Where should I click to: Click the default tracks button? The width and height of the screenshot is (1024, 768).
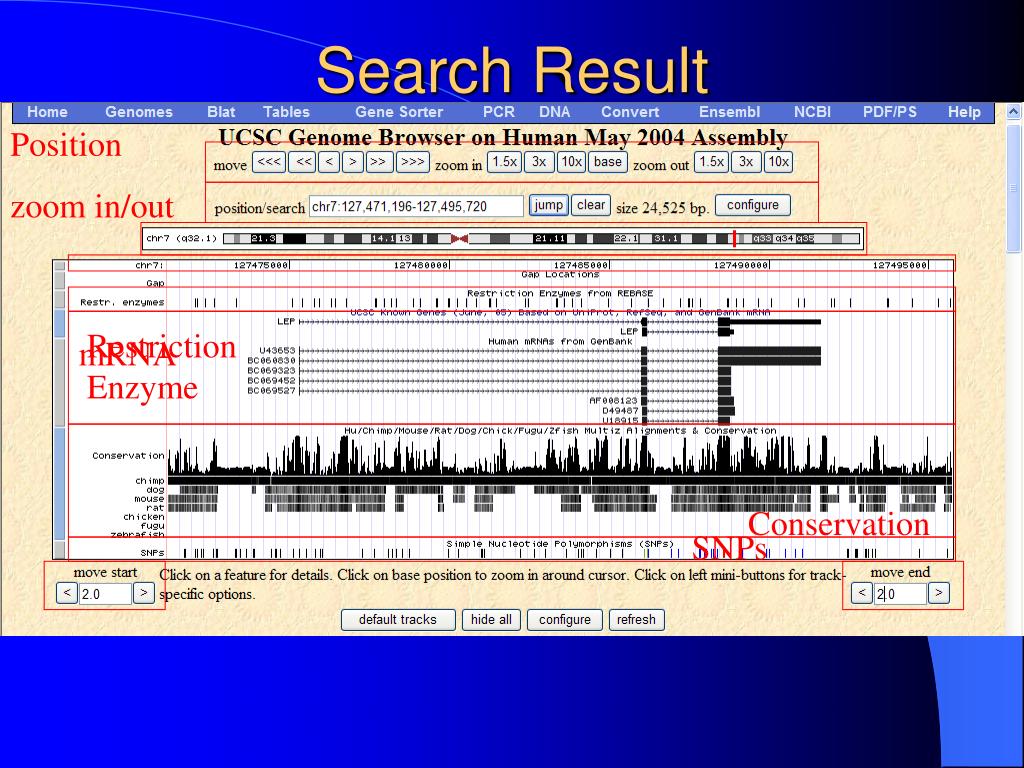[398, 620]
